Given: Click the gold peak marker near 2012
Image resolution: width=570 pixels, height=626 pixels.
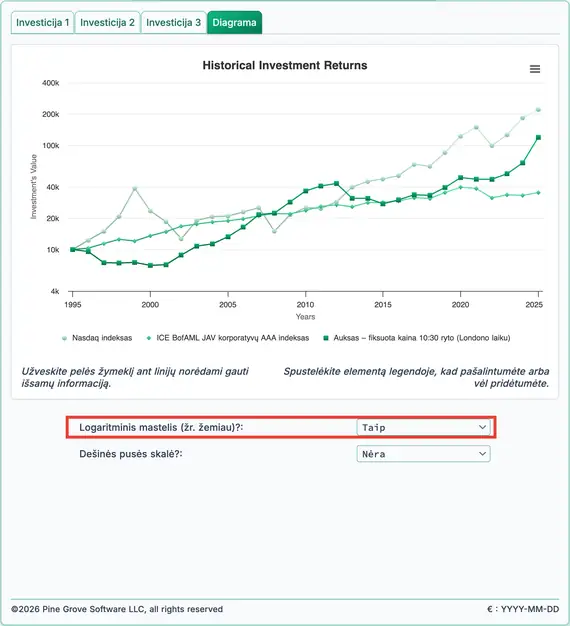Looking at the screenshot, I should click(336, 184).
